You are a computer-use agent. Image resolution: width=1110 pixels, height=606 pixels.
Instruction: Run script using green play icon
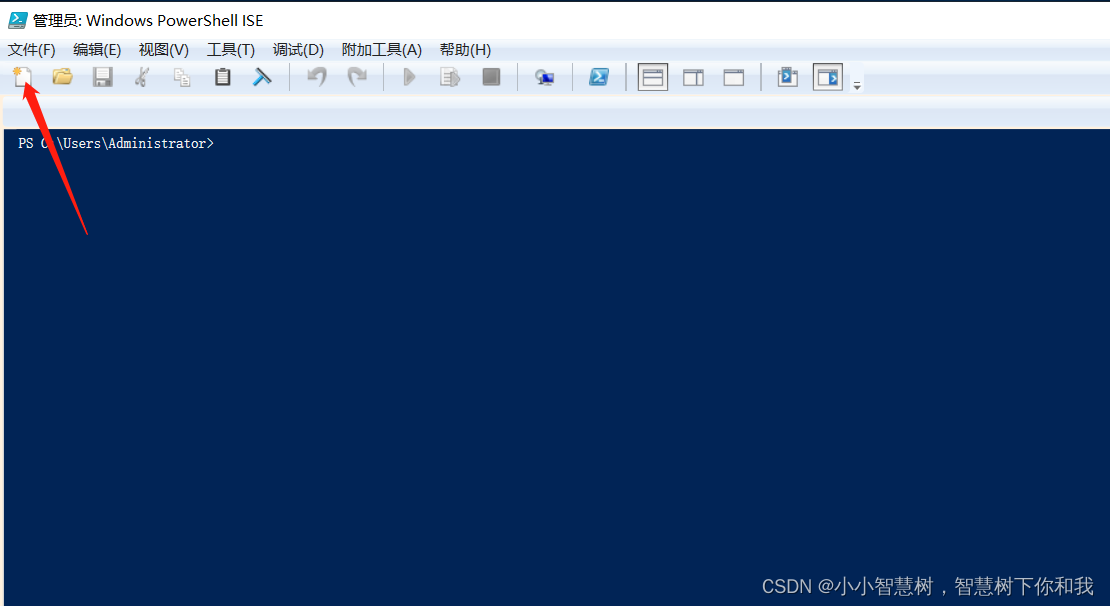(409, 76)
